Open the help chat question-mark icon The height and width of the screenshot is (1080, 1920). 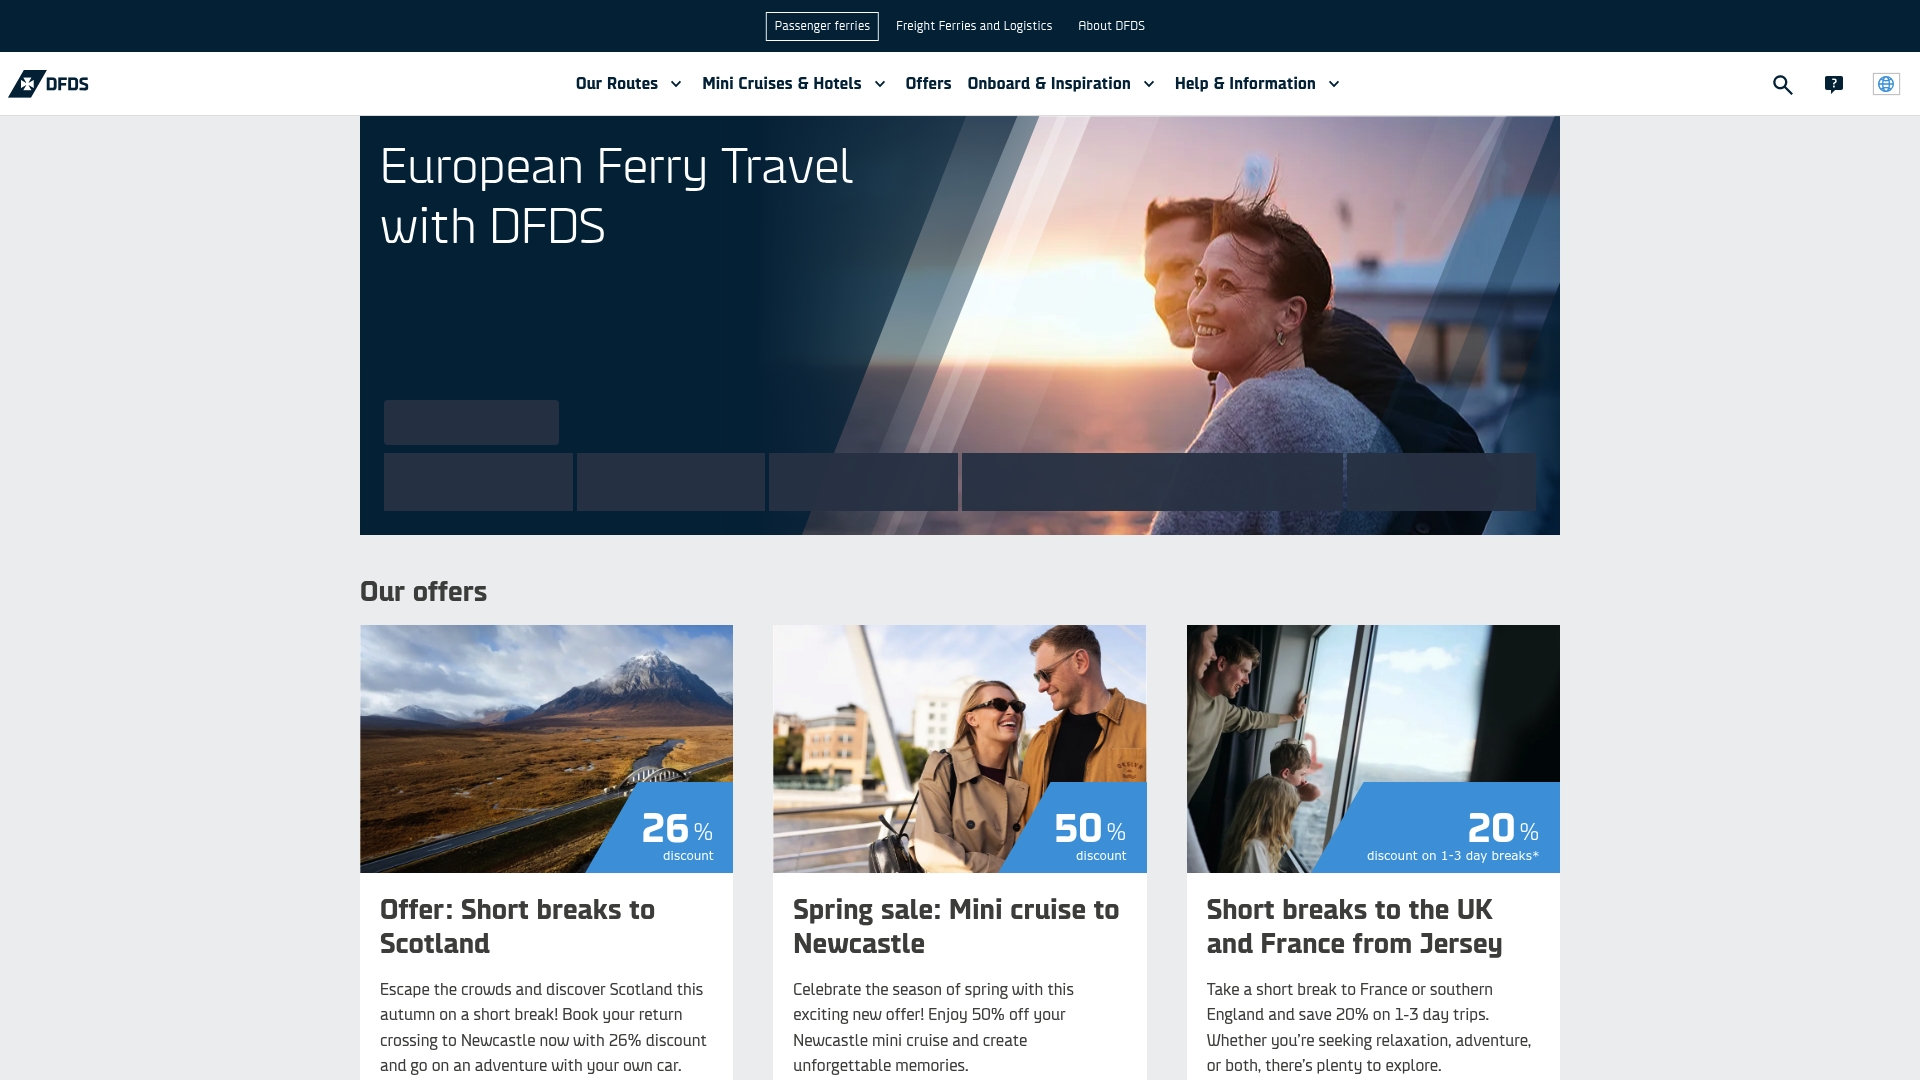[1835, 84]
